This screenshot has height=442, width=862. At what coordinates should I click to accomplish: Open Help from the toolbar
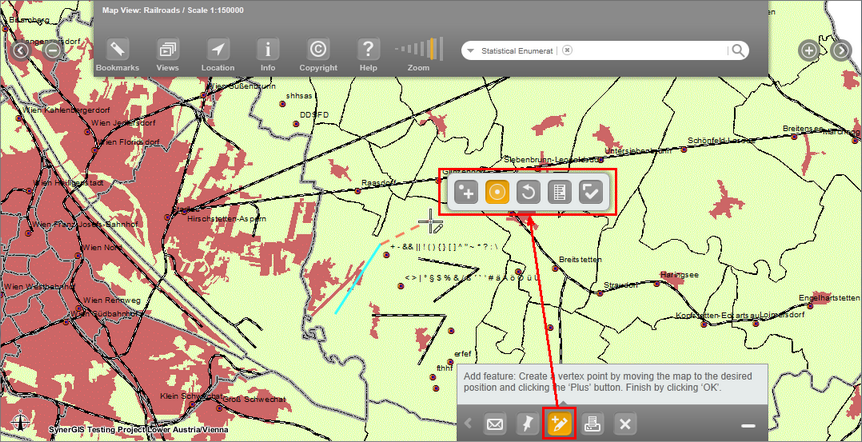[x=368, y=50]
